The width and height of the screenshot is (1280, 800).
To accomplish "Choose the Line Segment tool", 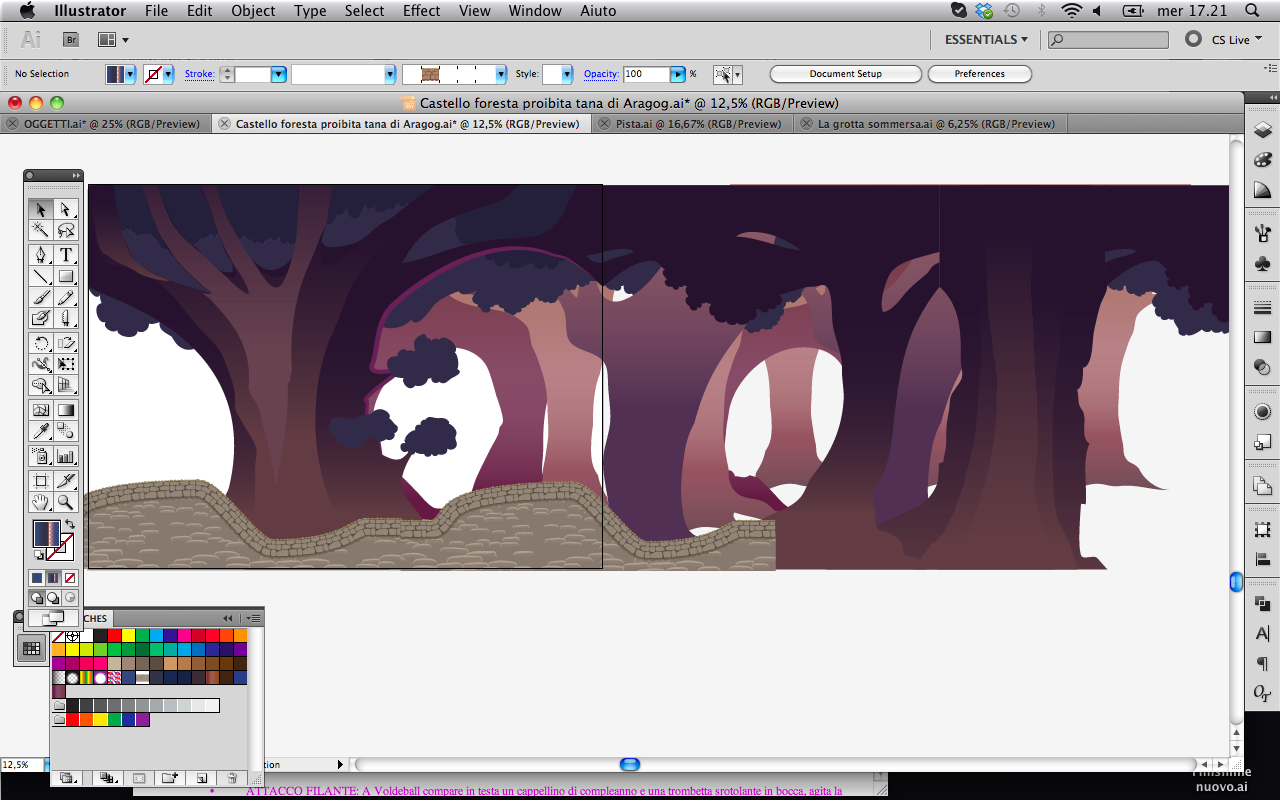I will click(41, 276).
